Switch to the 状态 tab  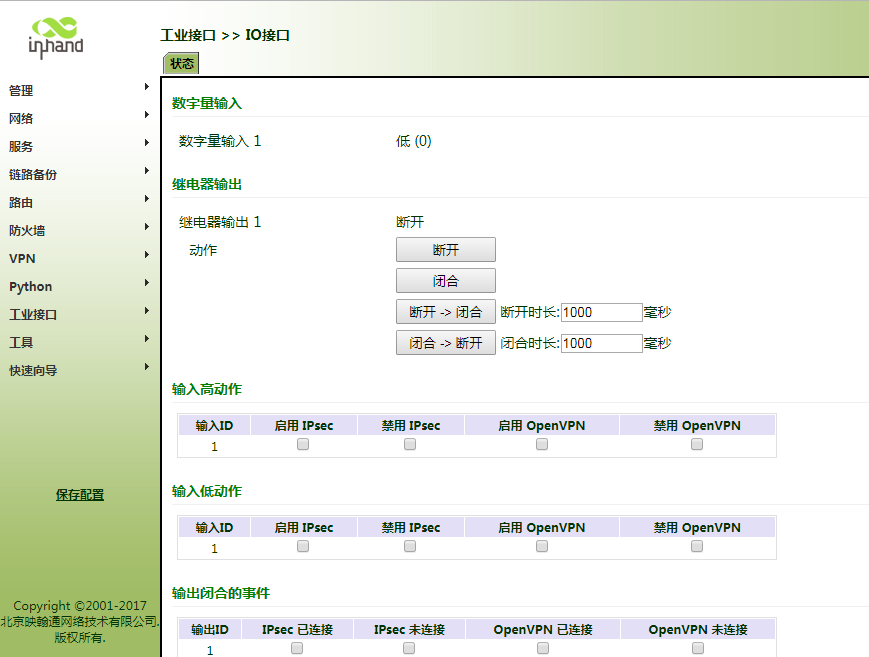click(x=182, y=63)
